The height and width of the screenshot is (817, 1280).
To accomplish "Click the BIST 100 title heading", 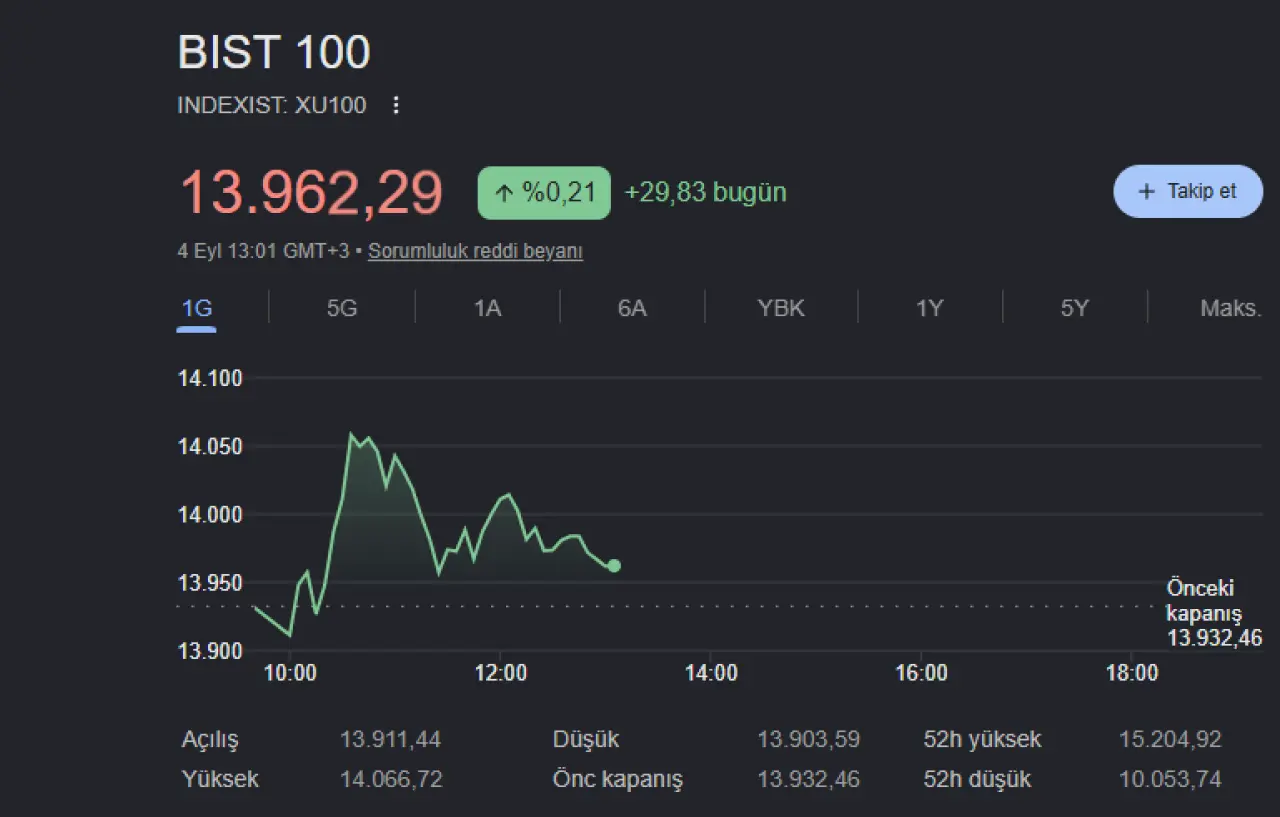I will pos(274,52).
